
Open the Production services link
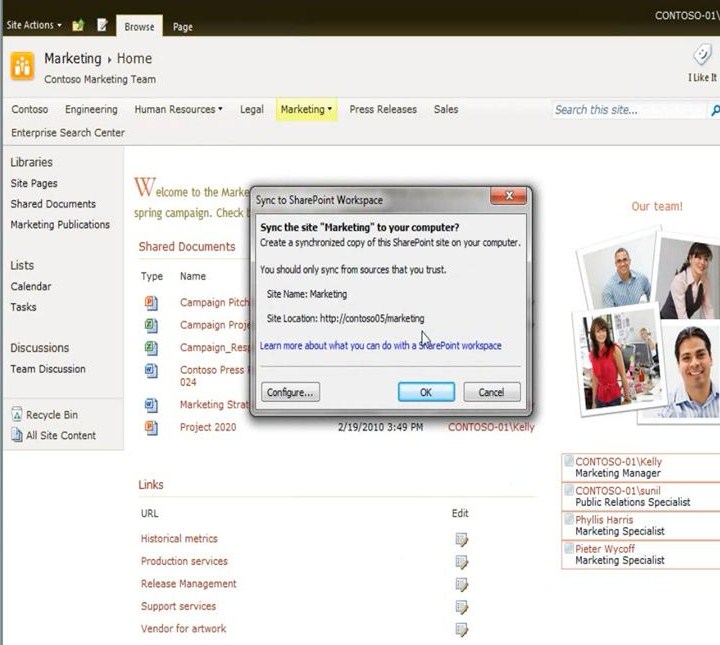(x=184, y=561)
